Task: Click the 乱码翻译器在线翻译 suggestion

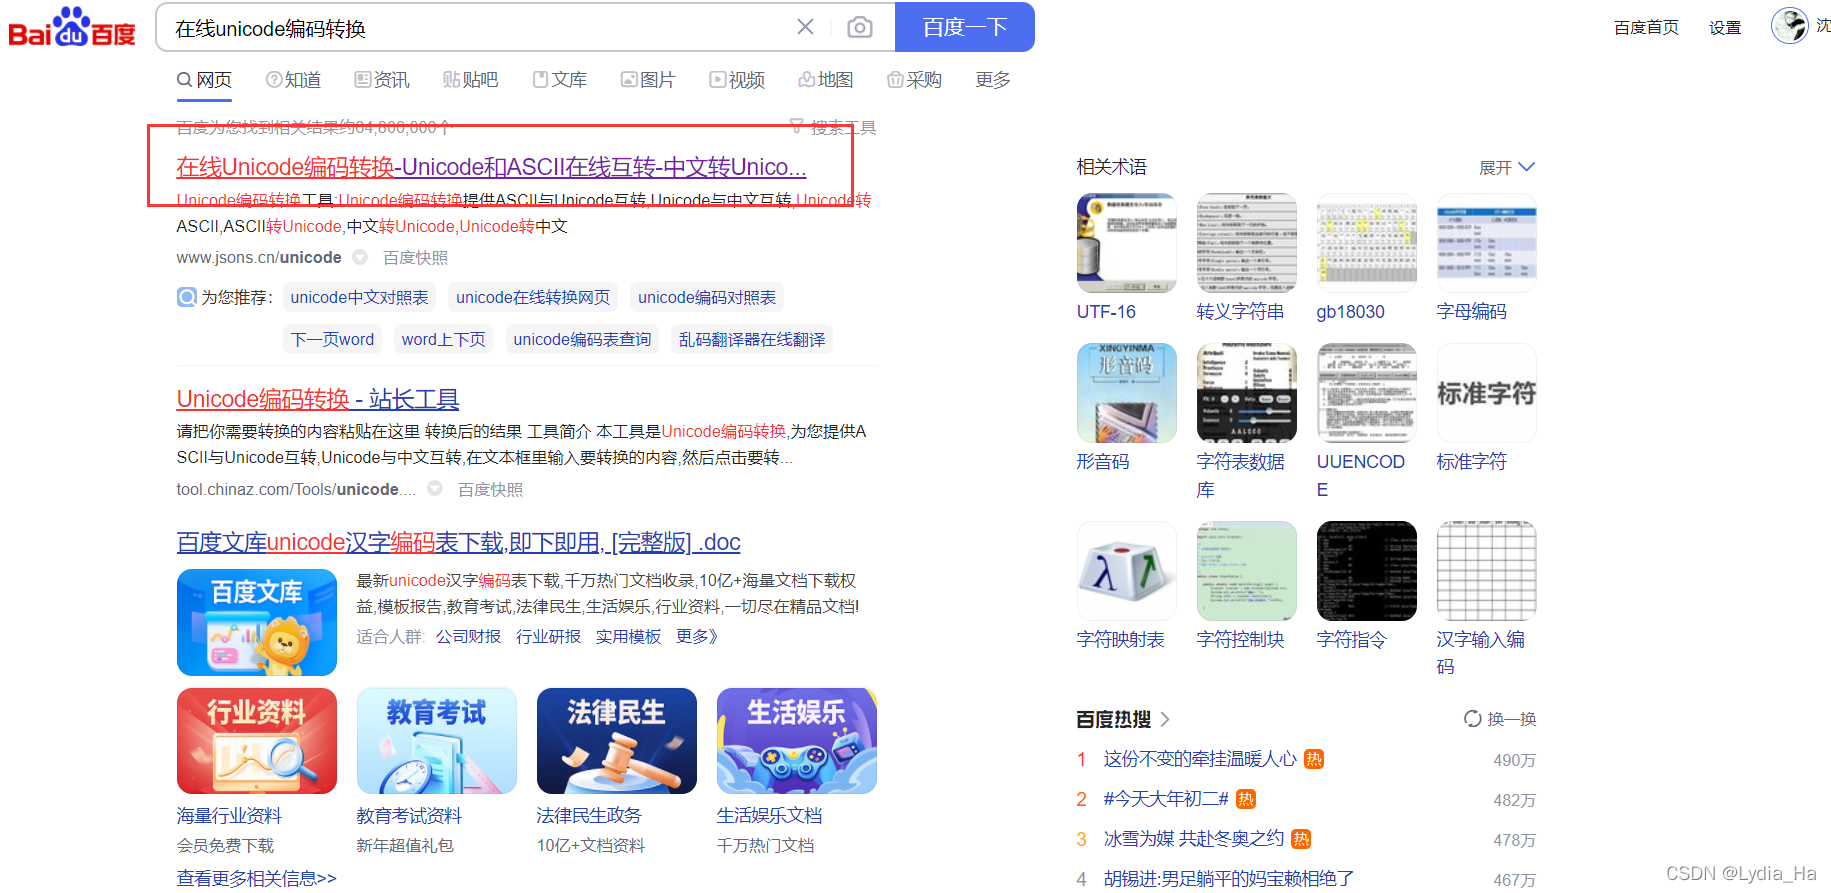Action: coord(752,339)
